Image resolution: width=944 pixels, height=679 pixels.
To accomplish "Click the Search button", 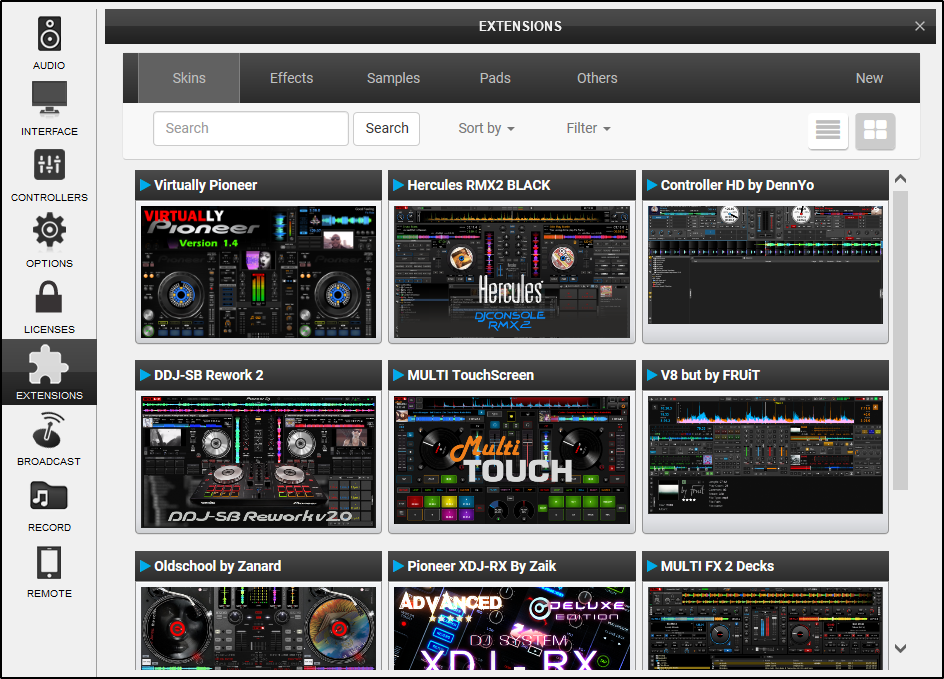I will pyautogui.click(x=387, y=128).
